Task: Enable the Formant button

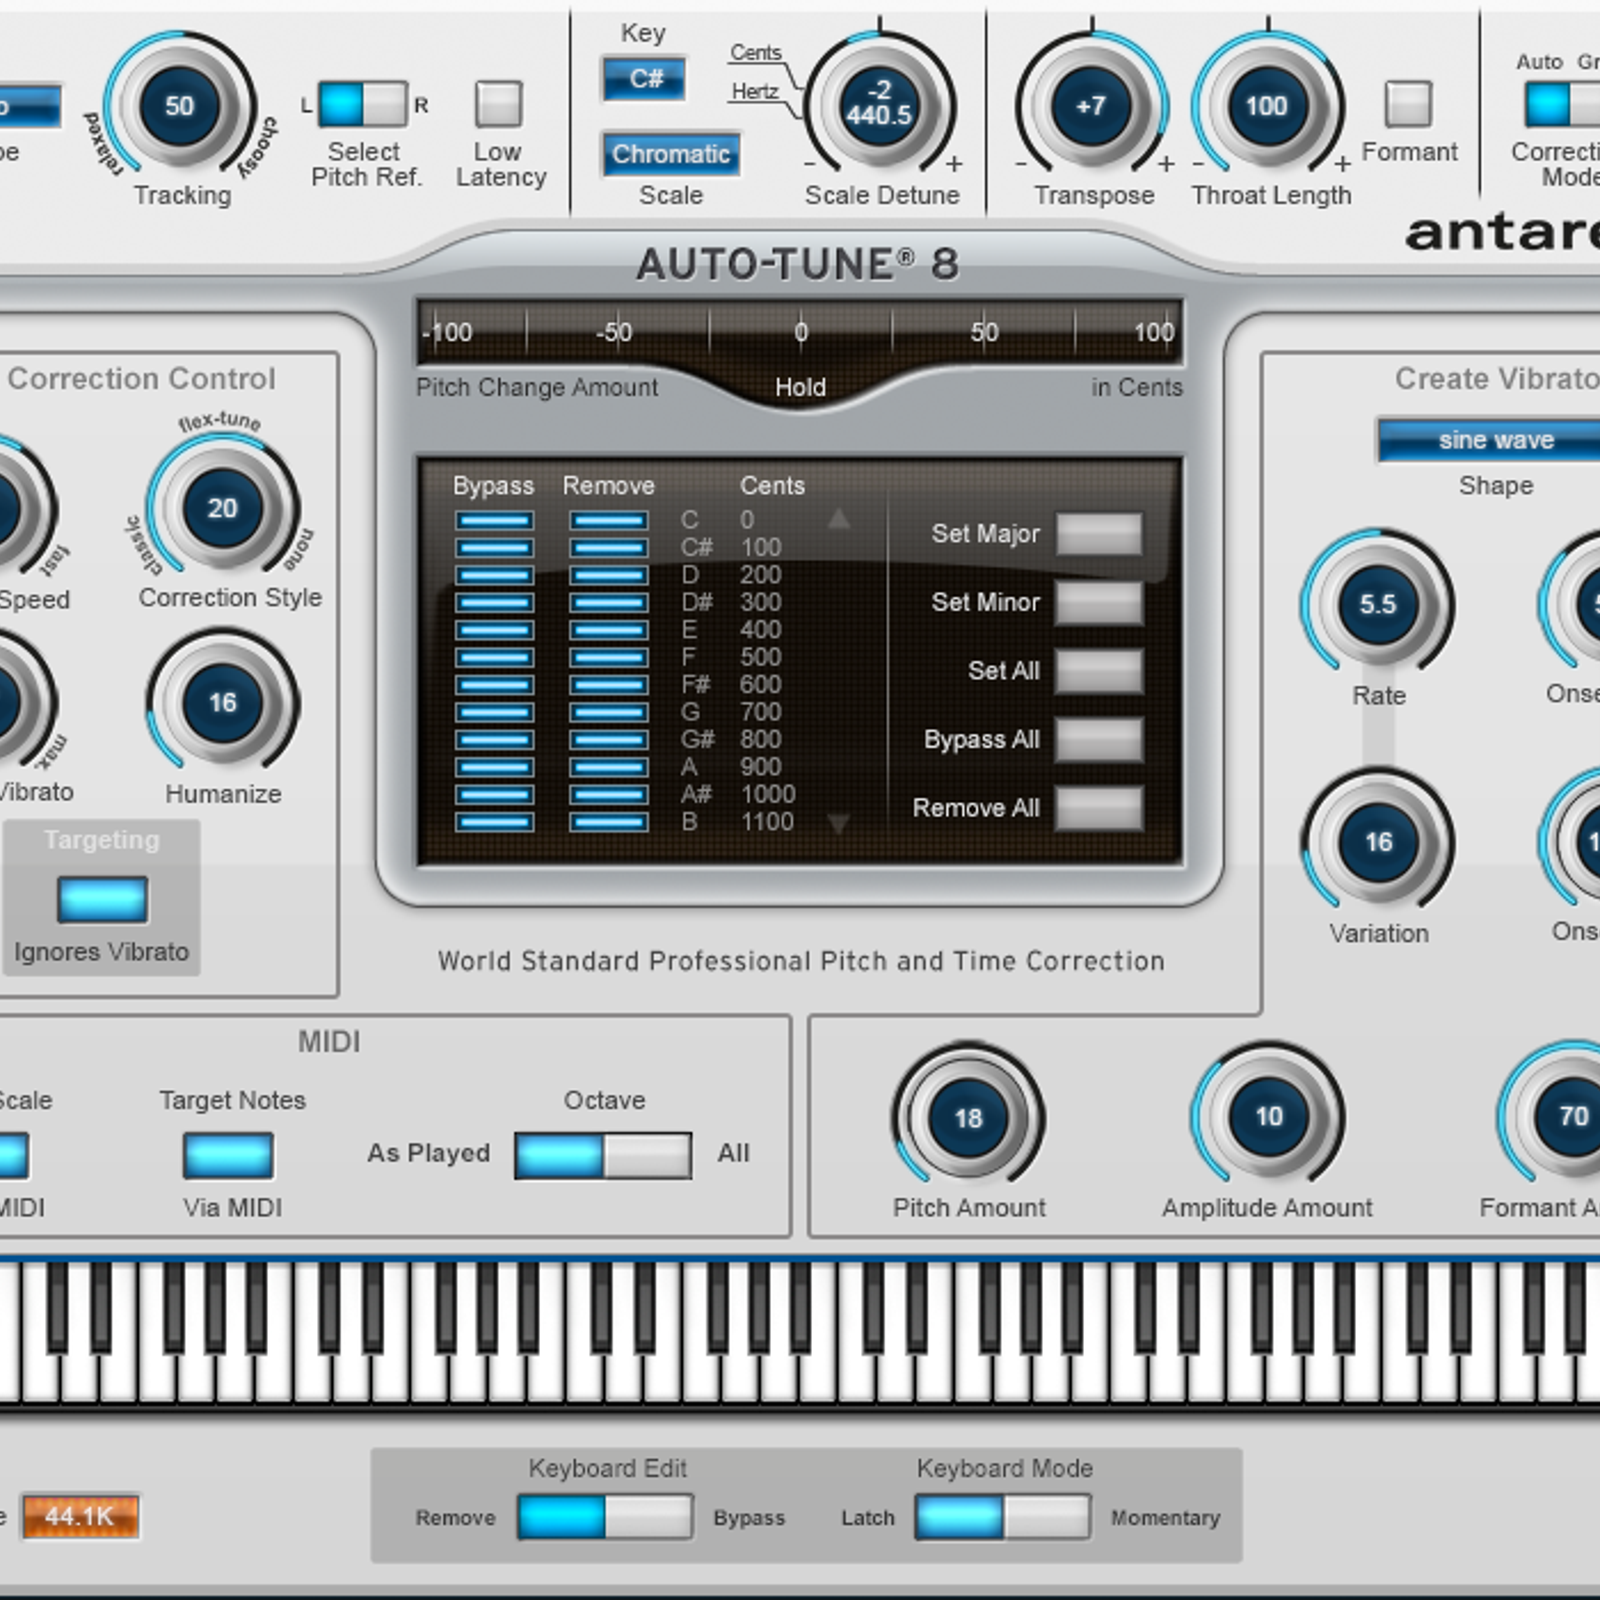Action: 1409,104
